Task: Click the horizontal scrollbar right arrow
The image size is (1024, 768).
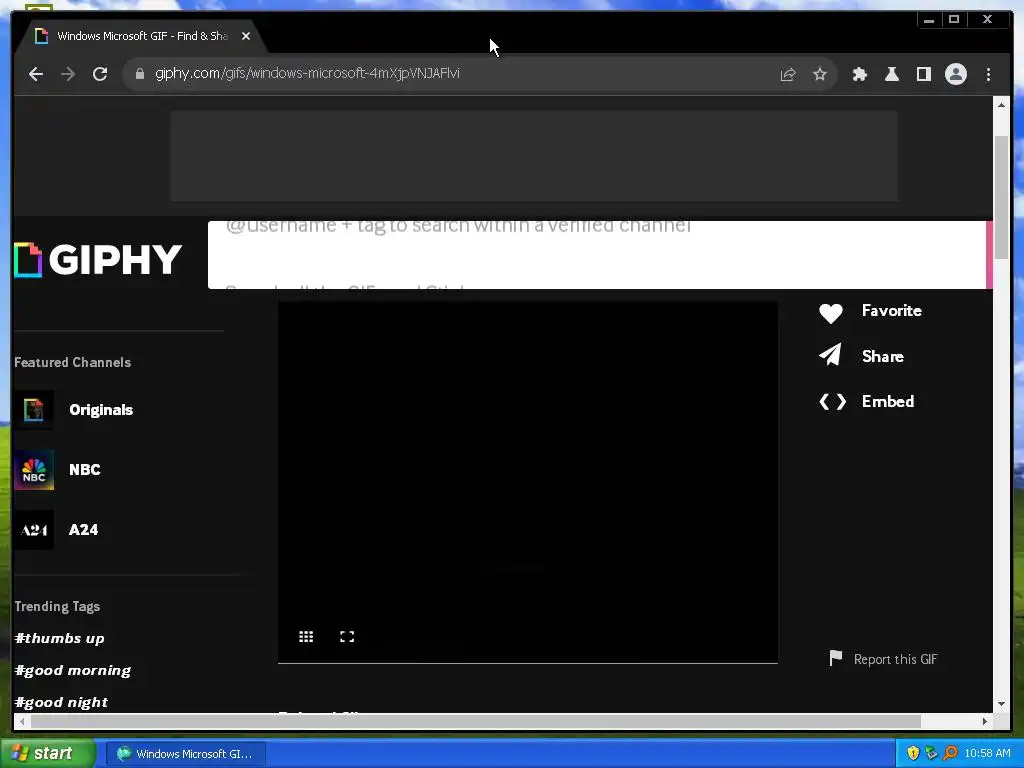Action: tap(985, 722)
